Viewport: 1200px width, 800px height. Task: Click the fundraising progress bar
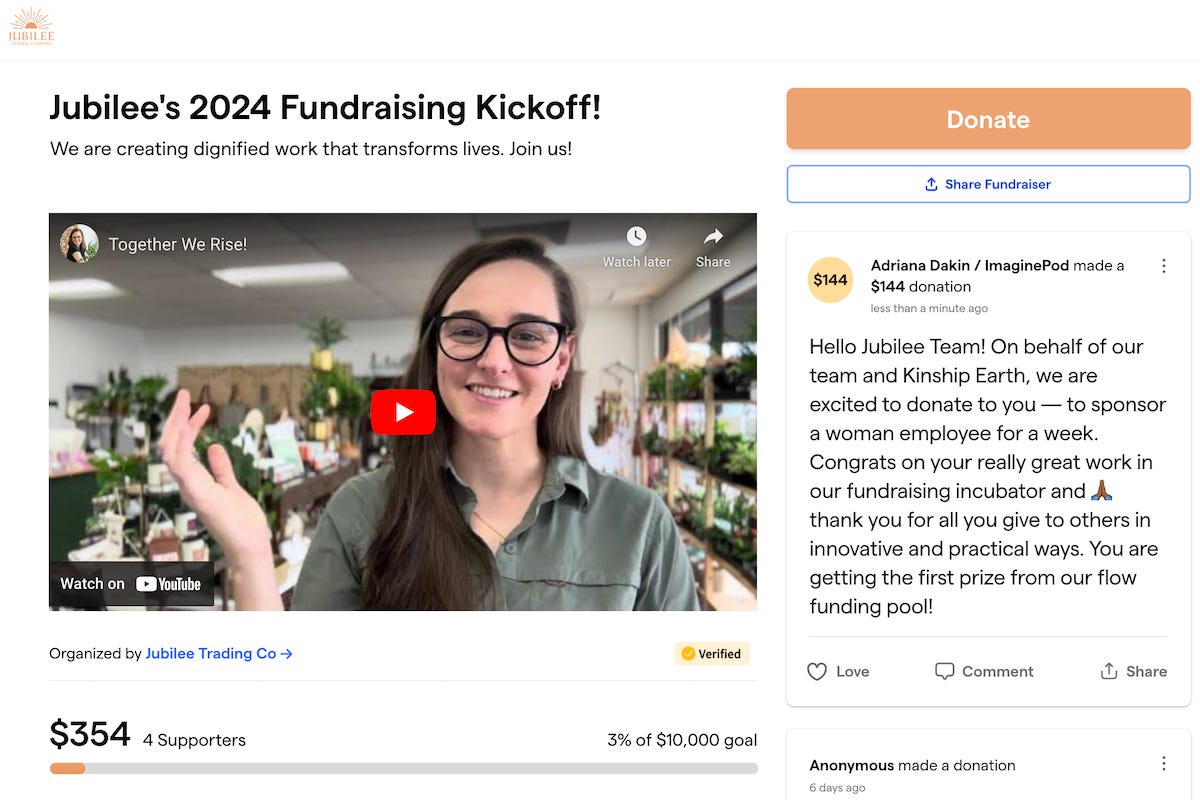pyautogui.click(x=404, y=768)
